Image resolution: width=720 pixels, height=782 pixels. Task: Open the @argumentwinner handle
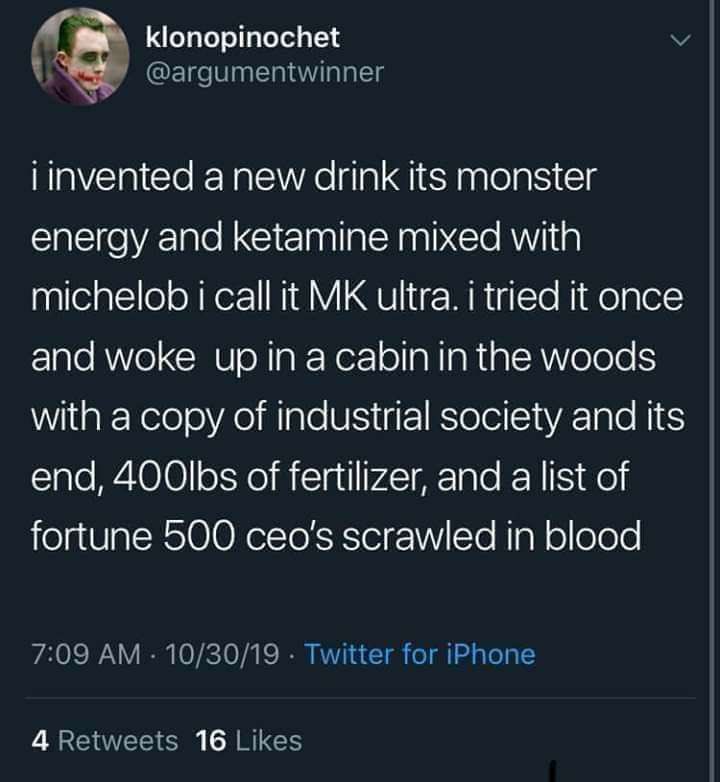point(264,72)
